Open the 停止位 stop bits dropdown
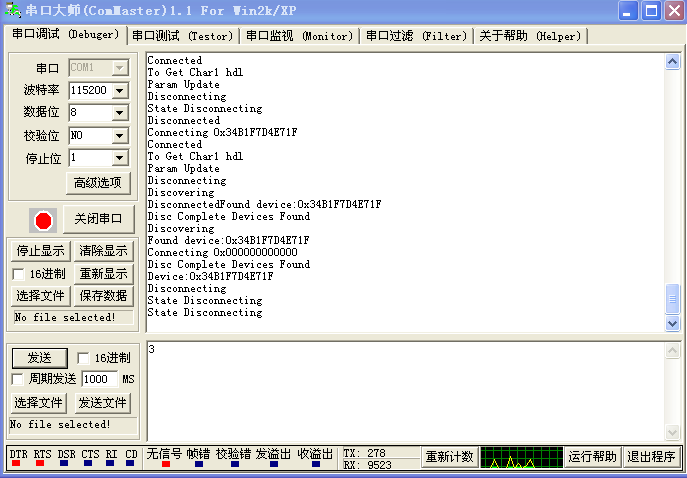Image resolution: width=687 pixels, height=478 pixels. 119,158
